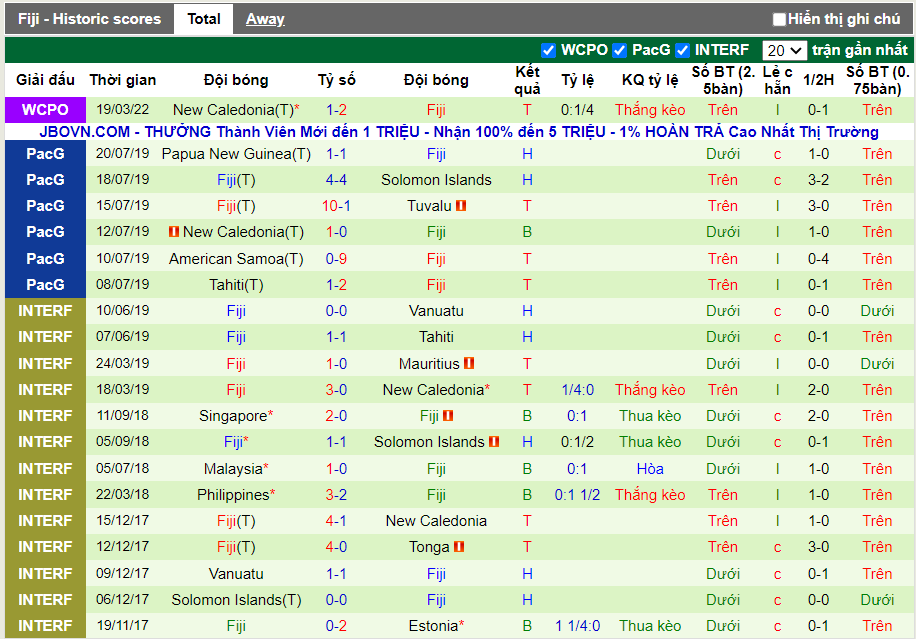Open the Solomon Islands team in 18/07/19 match
This screenshot has height=639, width=916.
pos(436,180)
